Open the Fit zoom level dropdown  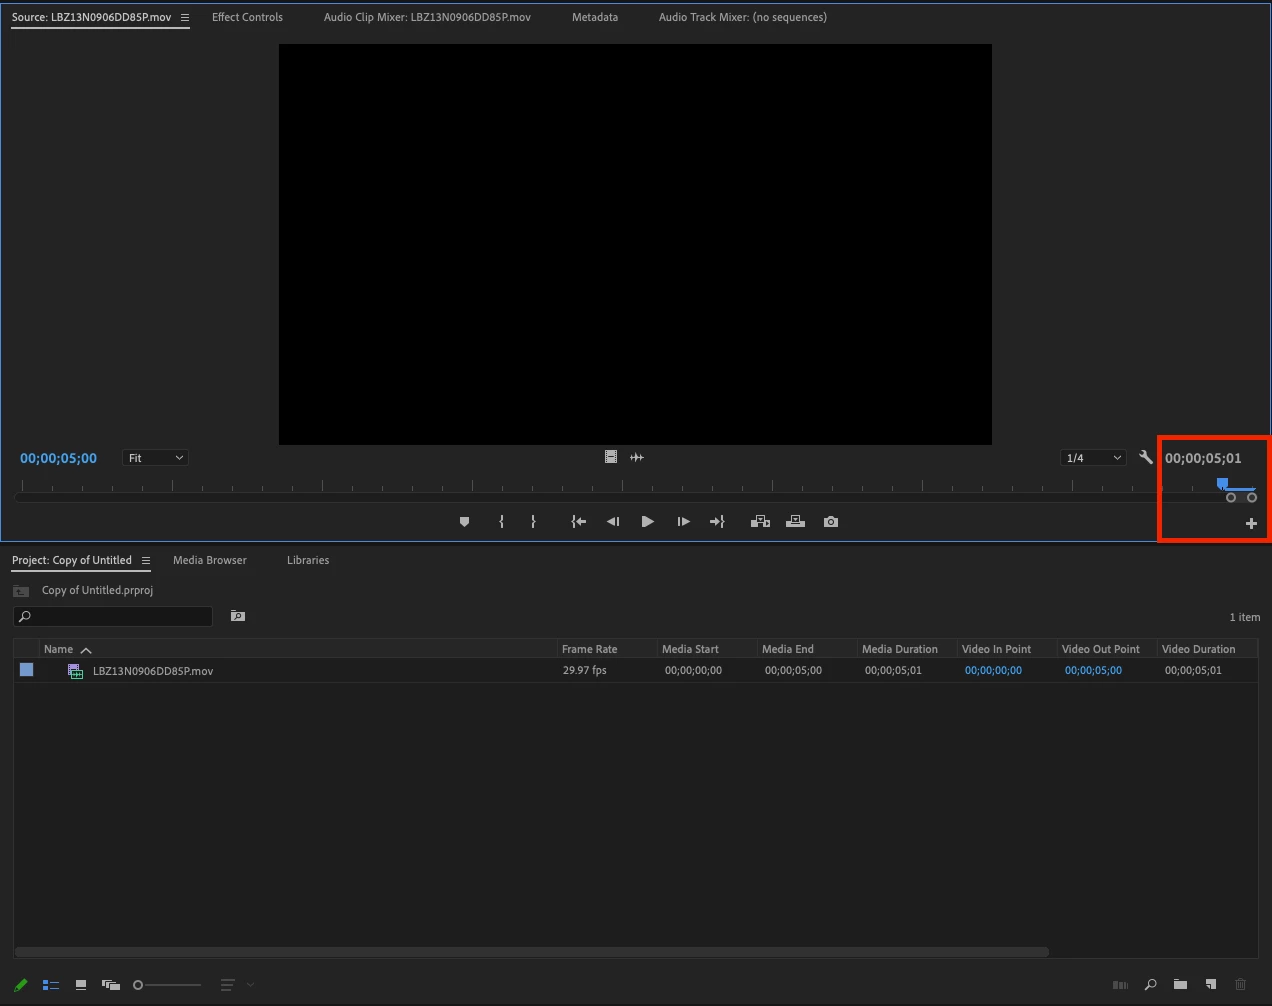155,458
